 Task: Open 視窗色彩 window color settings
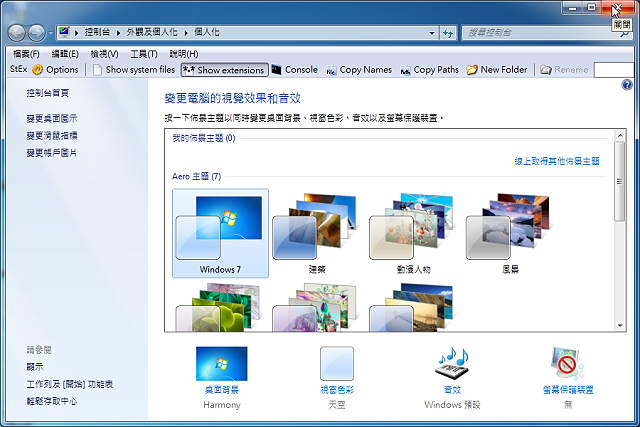pos(337,377)
